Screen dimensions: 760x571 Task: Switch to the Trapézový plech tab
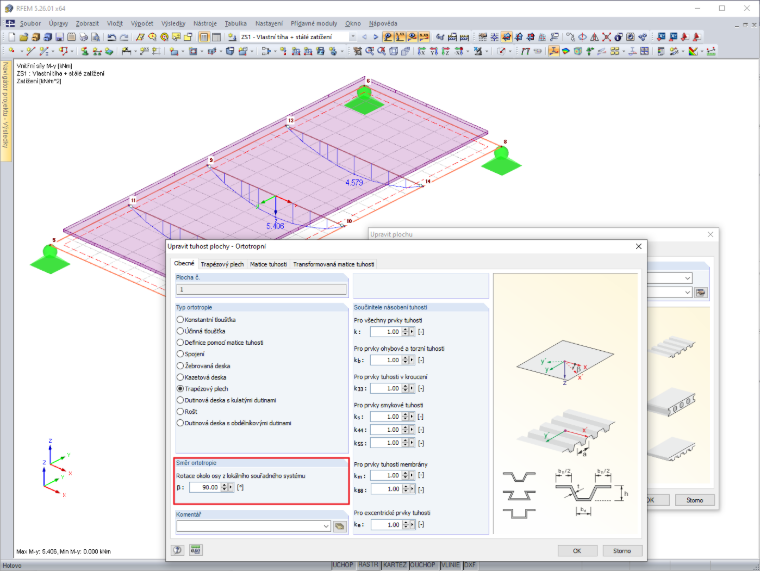pos(222,264)
